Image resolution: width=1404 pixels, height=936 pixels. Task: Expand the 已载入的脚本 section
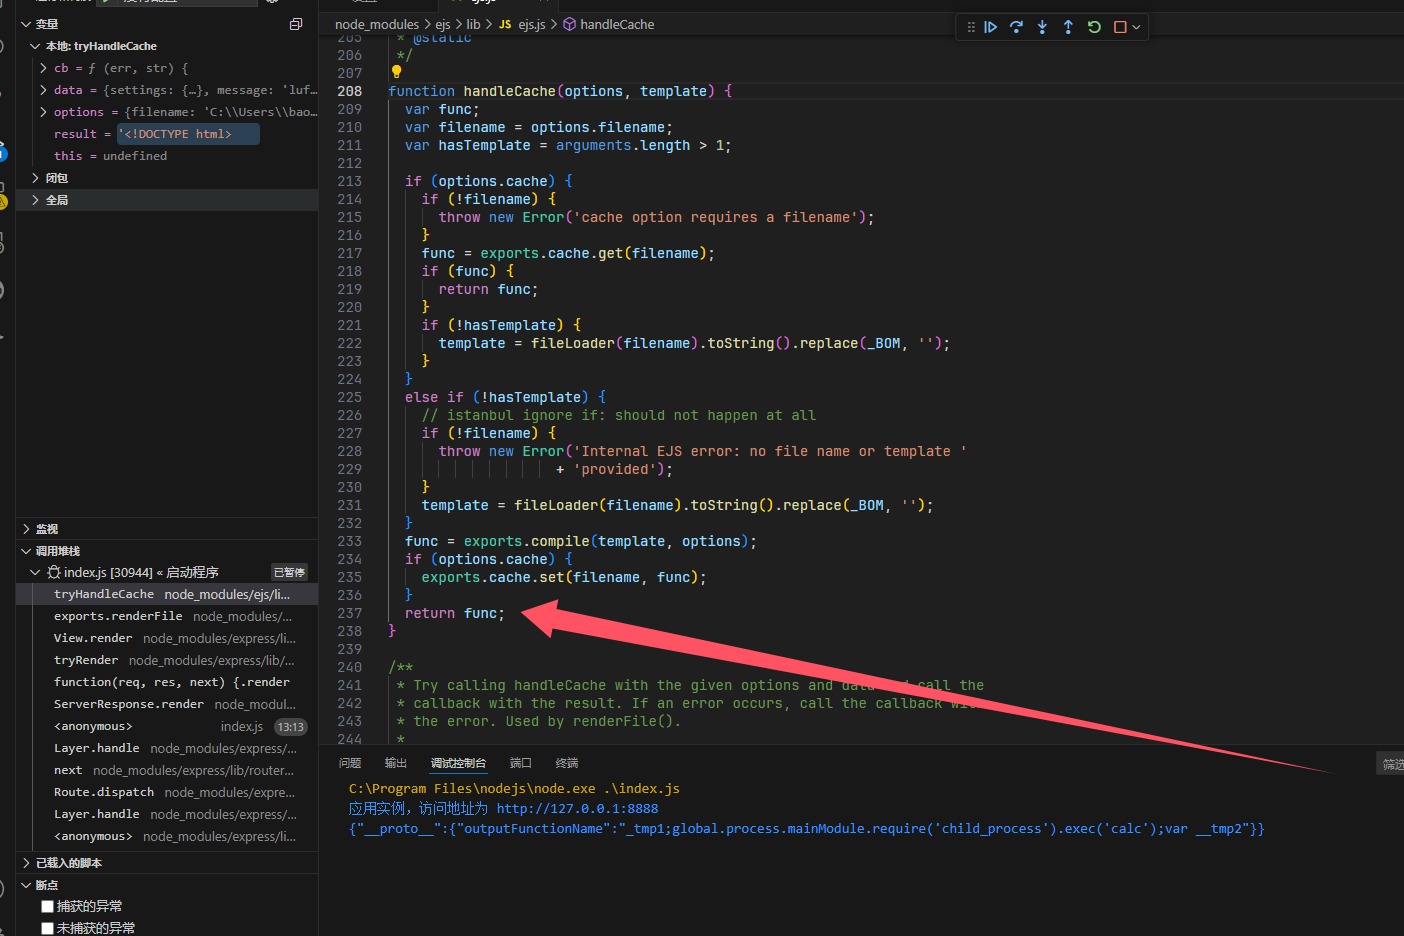coord(26,863)
